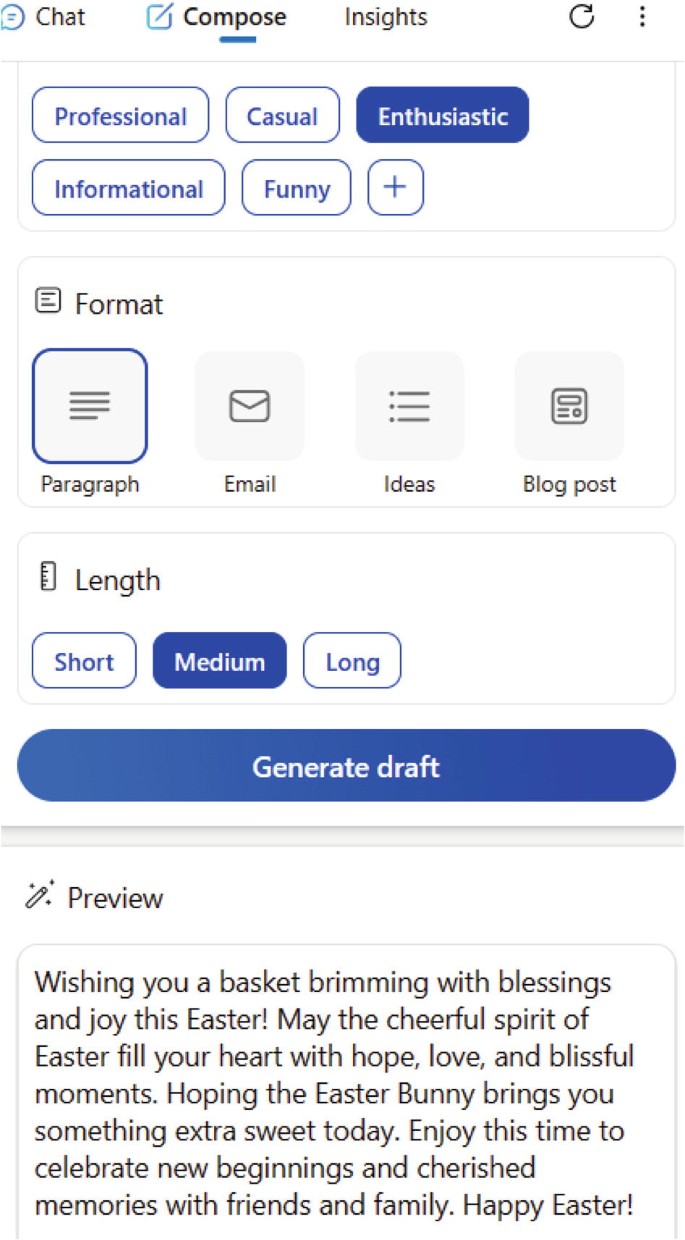Choose the Email format icon
The height and width of the screenshot is (1240, 685).
pos(249,406)
